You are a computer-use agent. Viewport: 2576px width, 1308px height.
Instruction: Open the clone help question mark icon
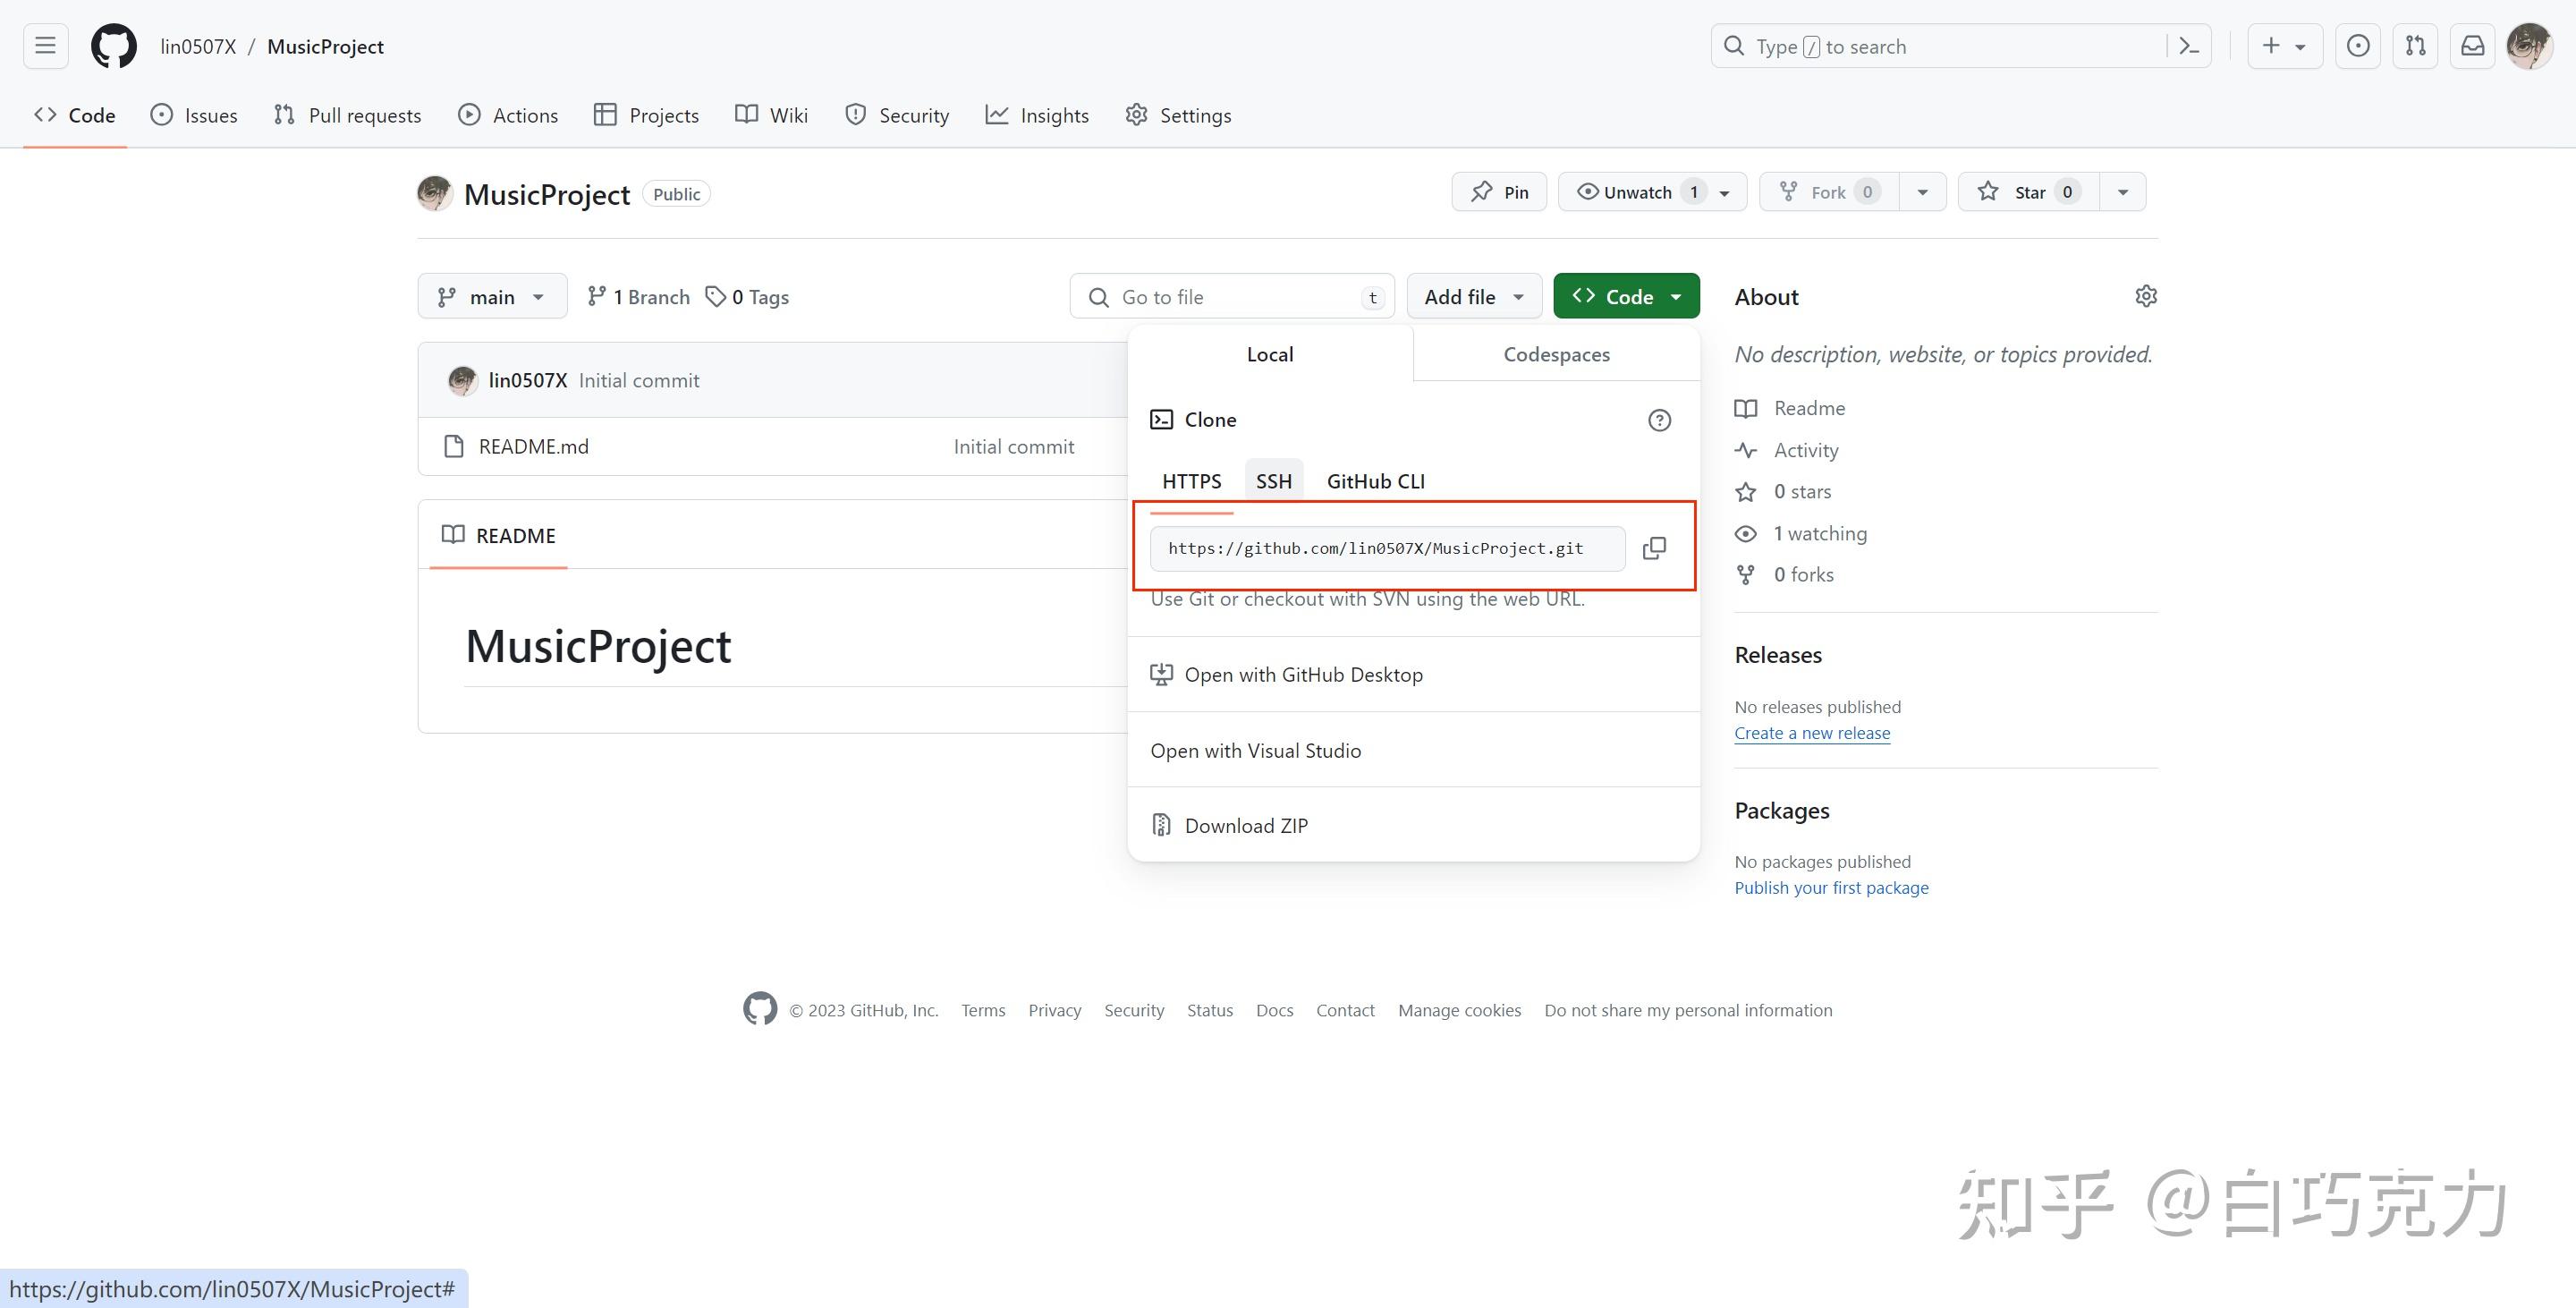point(1660,420)
